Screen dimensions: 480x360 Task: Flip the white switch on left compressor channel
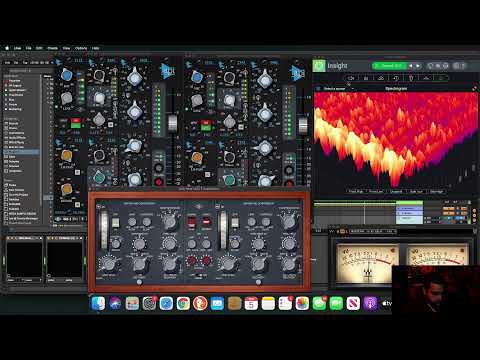pos(115,222)
